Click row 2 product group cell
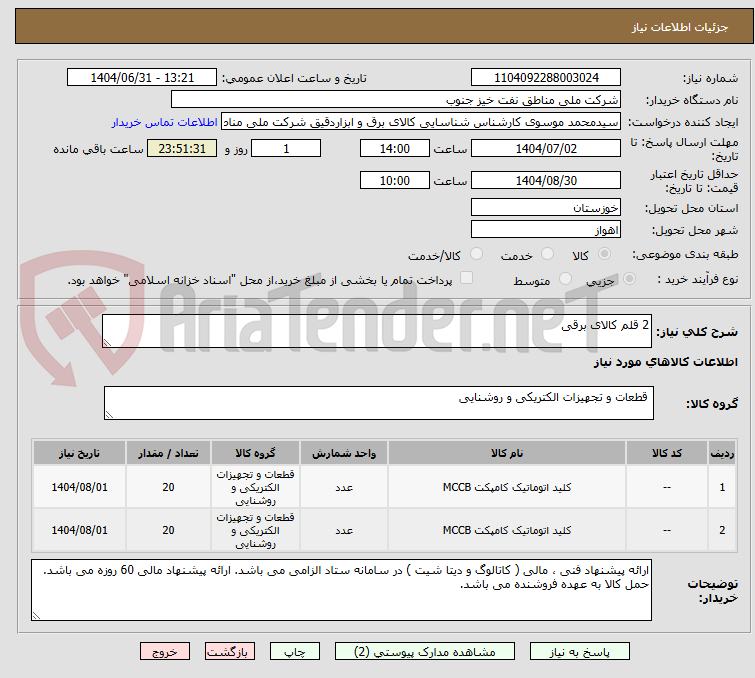755x678 pixels. (255, 530)
